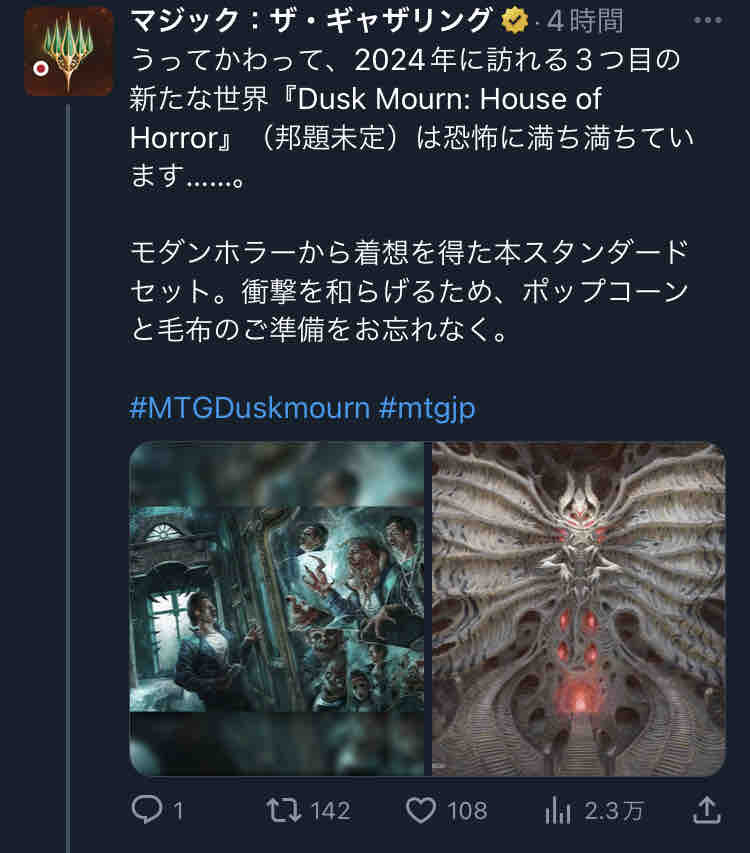The image size is (750, 853).
Task: Like the tweet with heart icon
Action: tap(421, 810)
